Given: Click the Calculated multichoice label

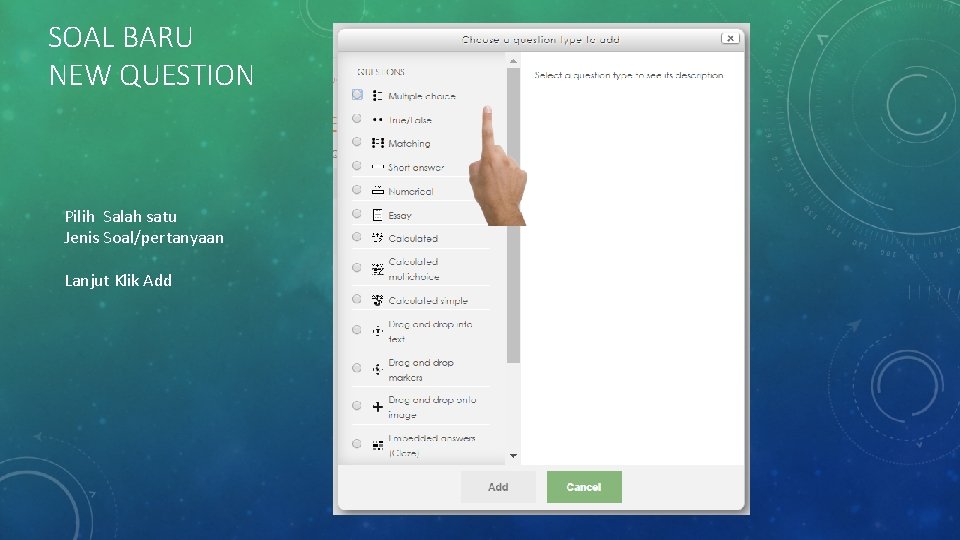Looking at the screenshot, I should (414, 269).
